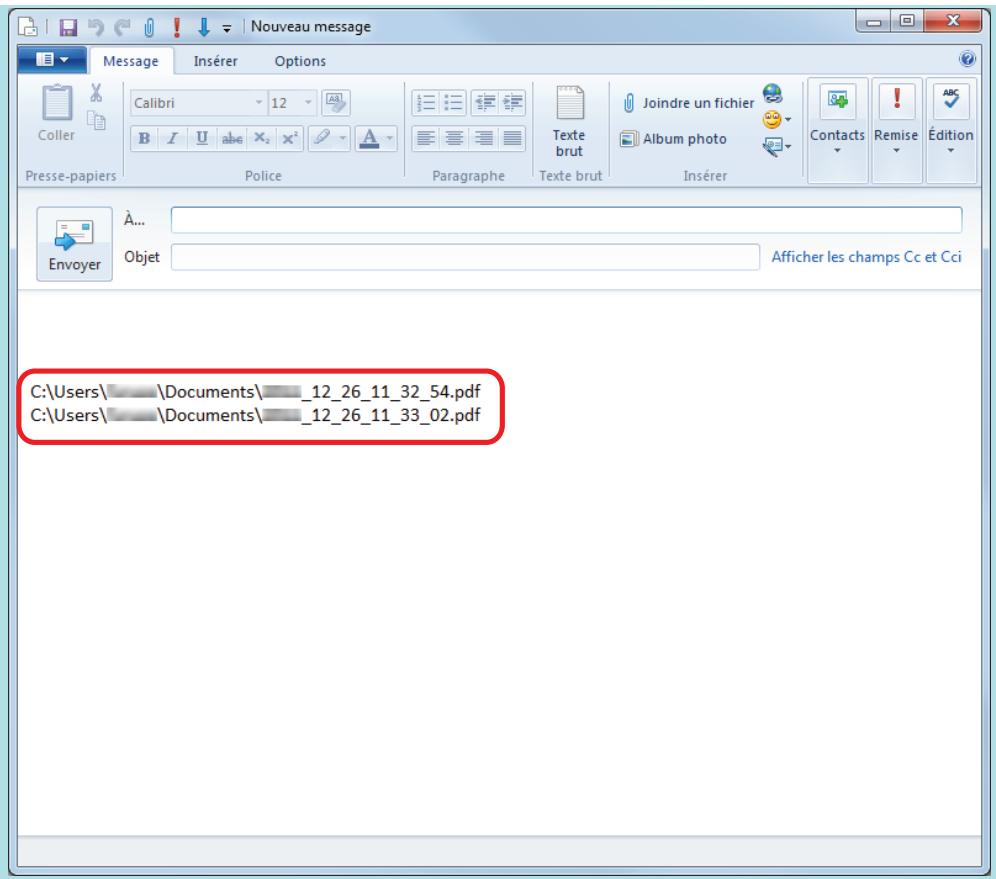Open the signature card dropdown icon
The height and width of the screenshot is (879, 996).
tap(776, 147)
